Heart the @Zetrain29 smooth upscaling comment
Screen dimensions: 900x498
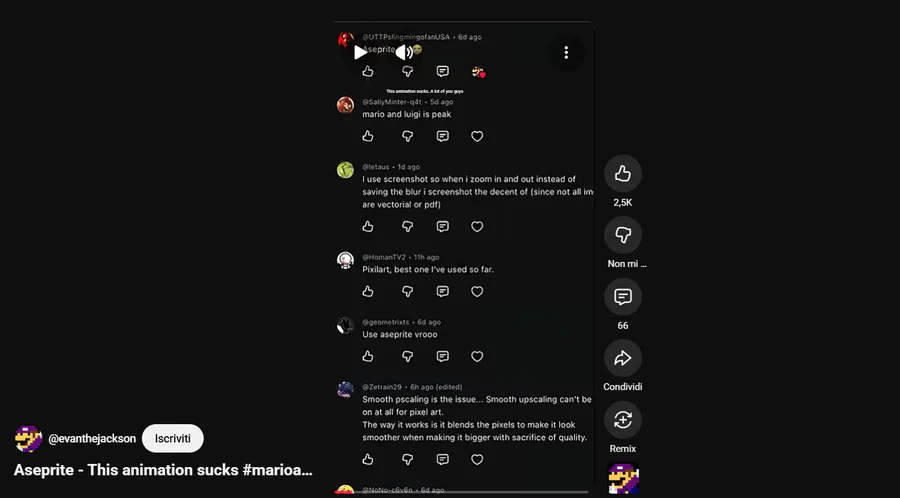coord(477,460)
